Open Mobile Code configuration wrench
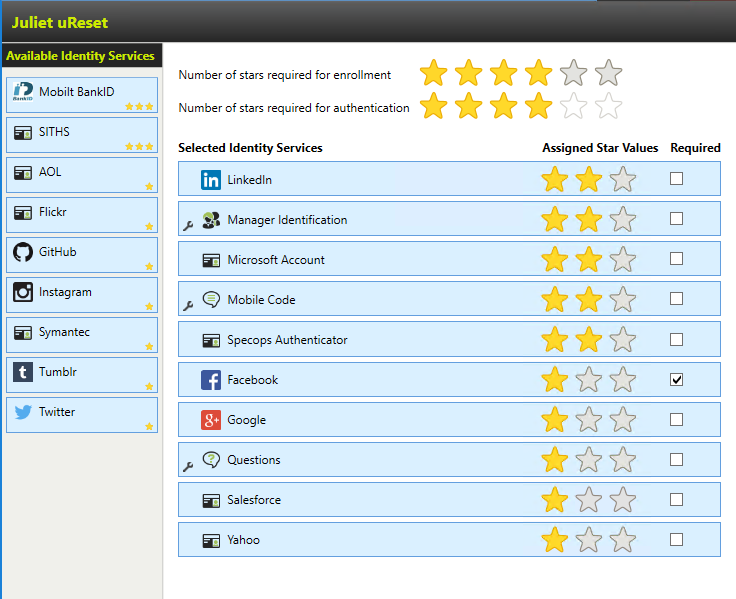 click(x=187, y=306)
